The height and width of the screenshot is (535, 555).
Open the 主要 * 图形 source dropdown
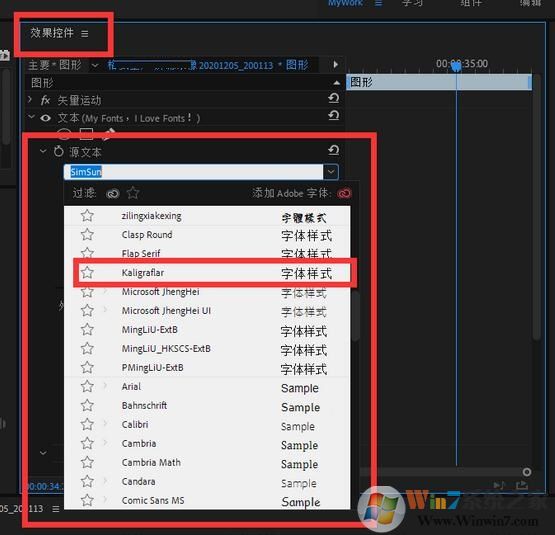pos(95,66)
